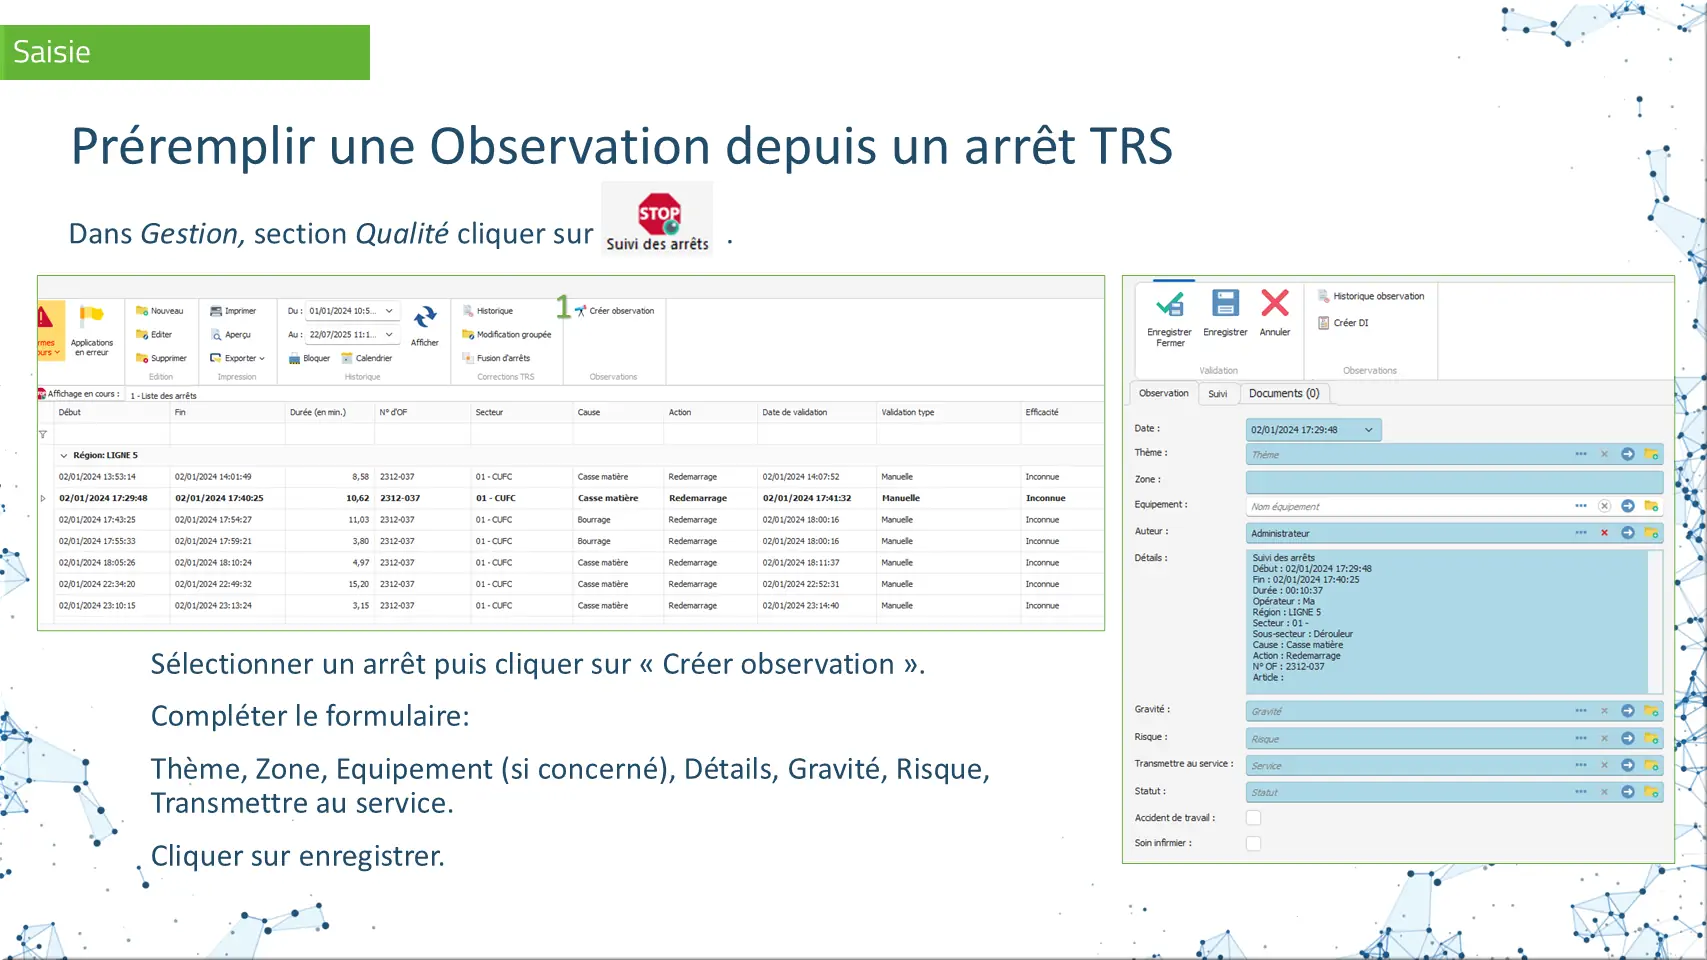Click the Suivi des arrêts STOP icon
1707x960 pixels.
pyautogui.click(x=658, y=213)
